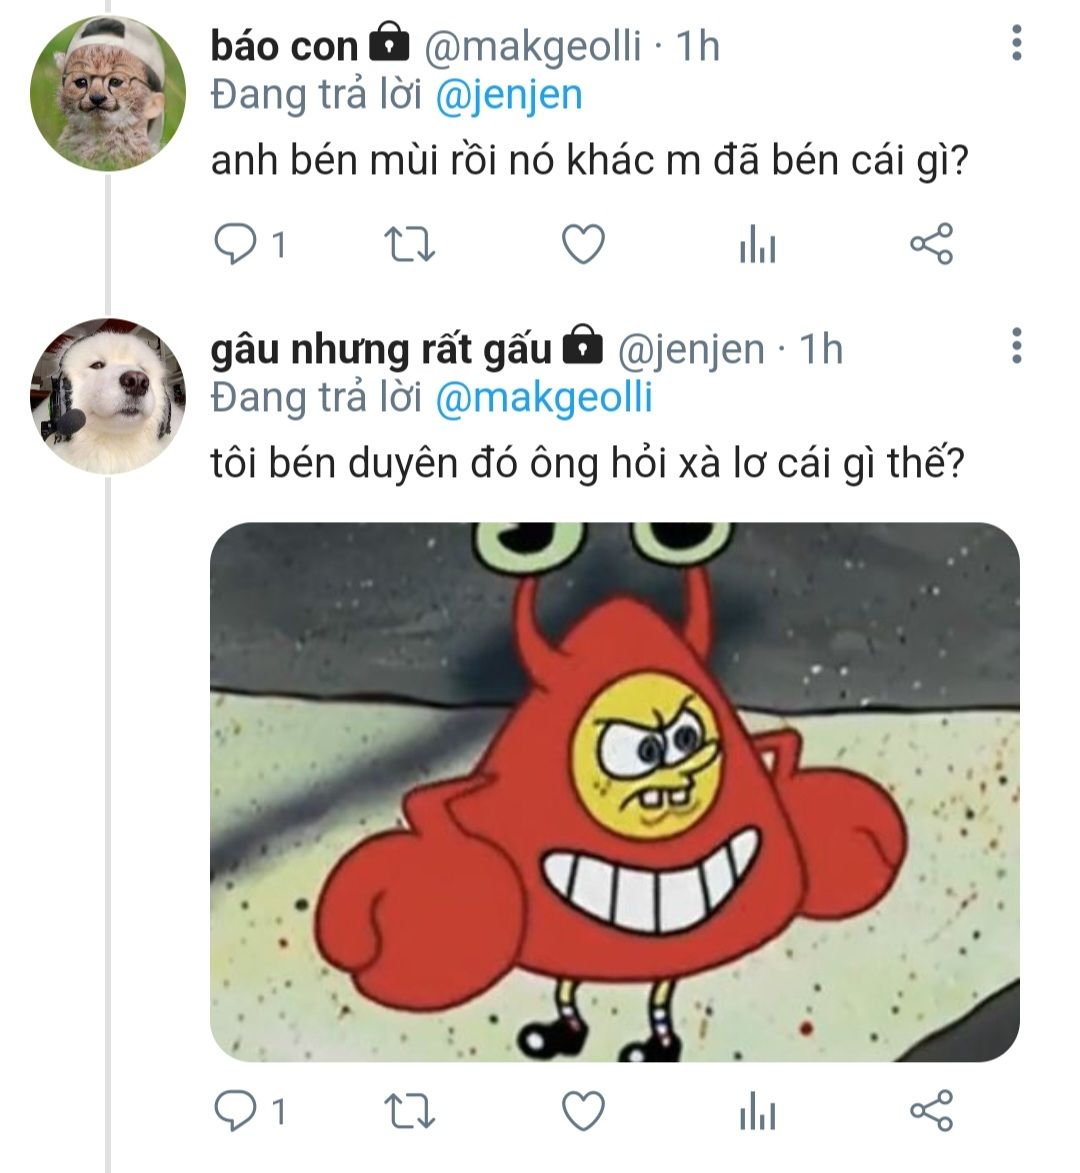The height and width of the screenshot is (1173, 1080).
Task: Share báo con's tweet
Action: click(x=931, y=244)
